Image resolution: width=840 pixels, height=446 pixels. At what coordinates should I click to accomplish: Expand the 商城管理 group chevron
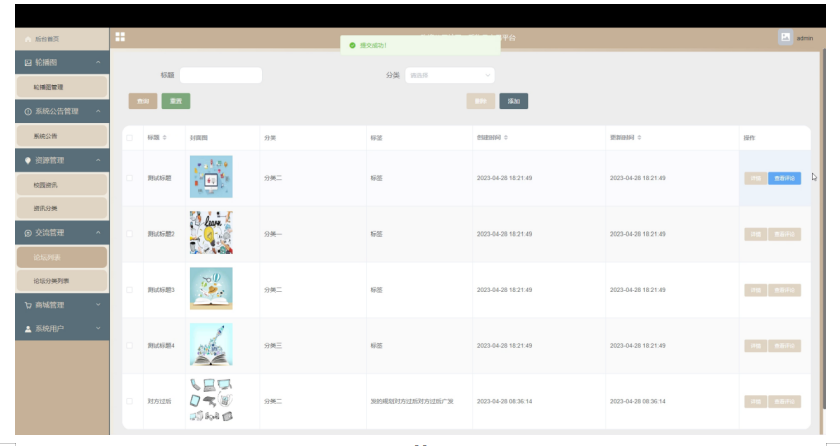point(98,305)
